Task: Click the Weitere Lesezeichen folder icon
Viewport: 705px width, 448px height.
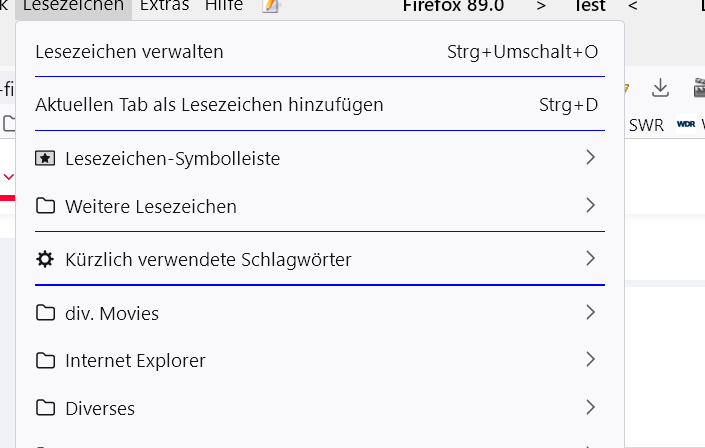Action: (x=44, y=207)
